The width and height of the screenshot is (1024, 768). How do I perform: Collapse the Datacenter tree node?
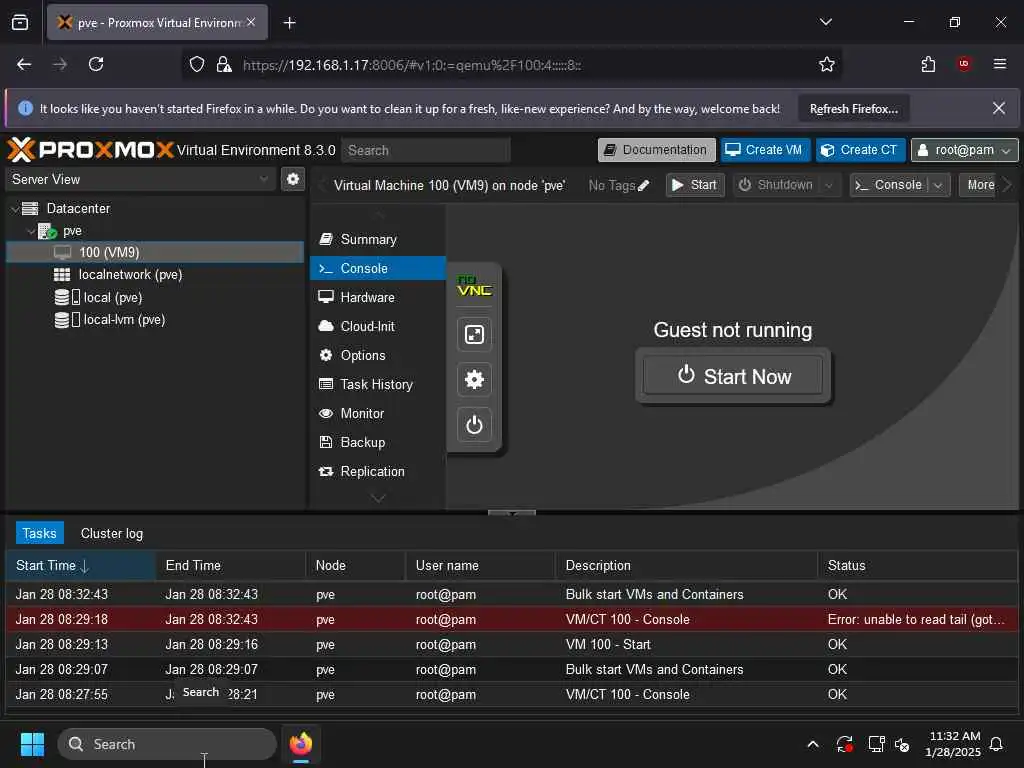tap(15, 209)
